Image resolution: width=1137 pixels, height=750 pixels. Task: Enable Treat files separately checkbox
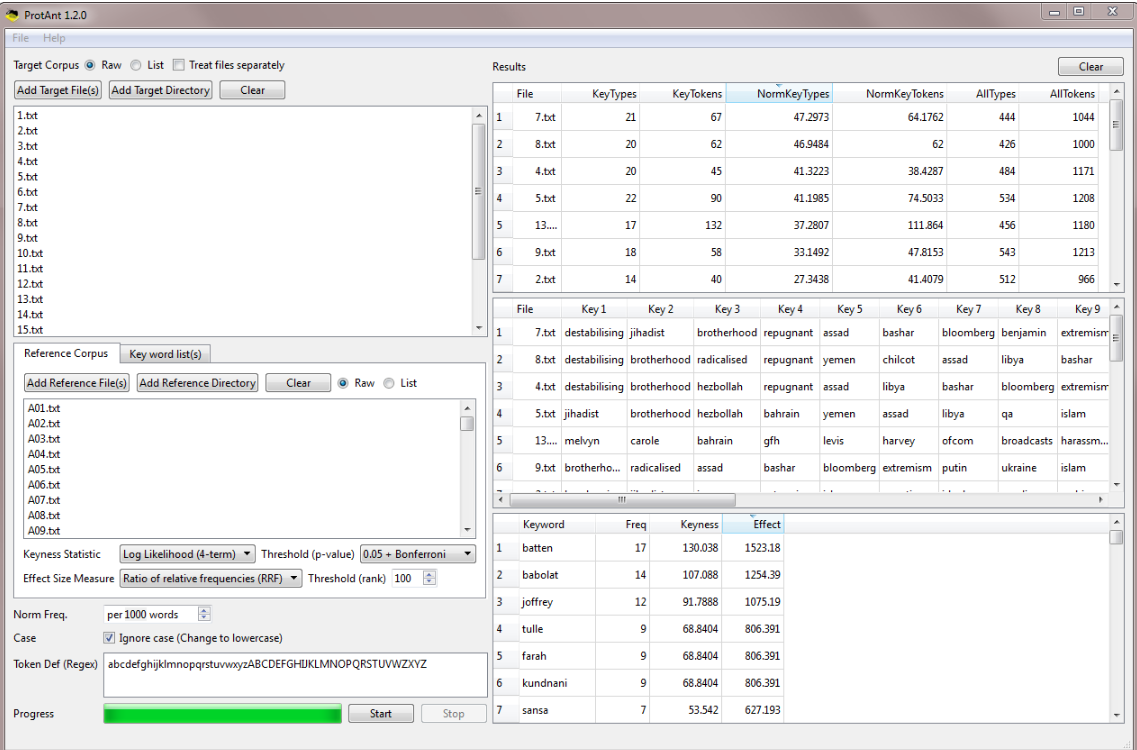(x=179, y=65)
